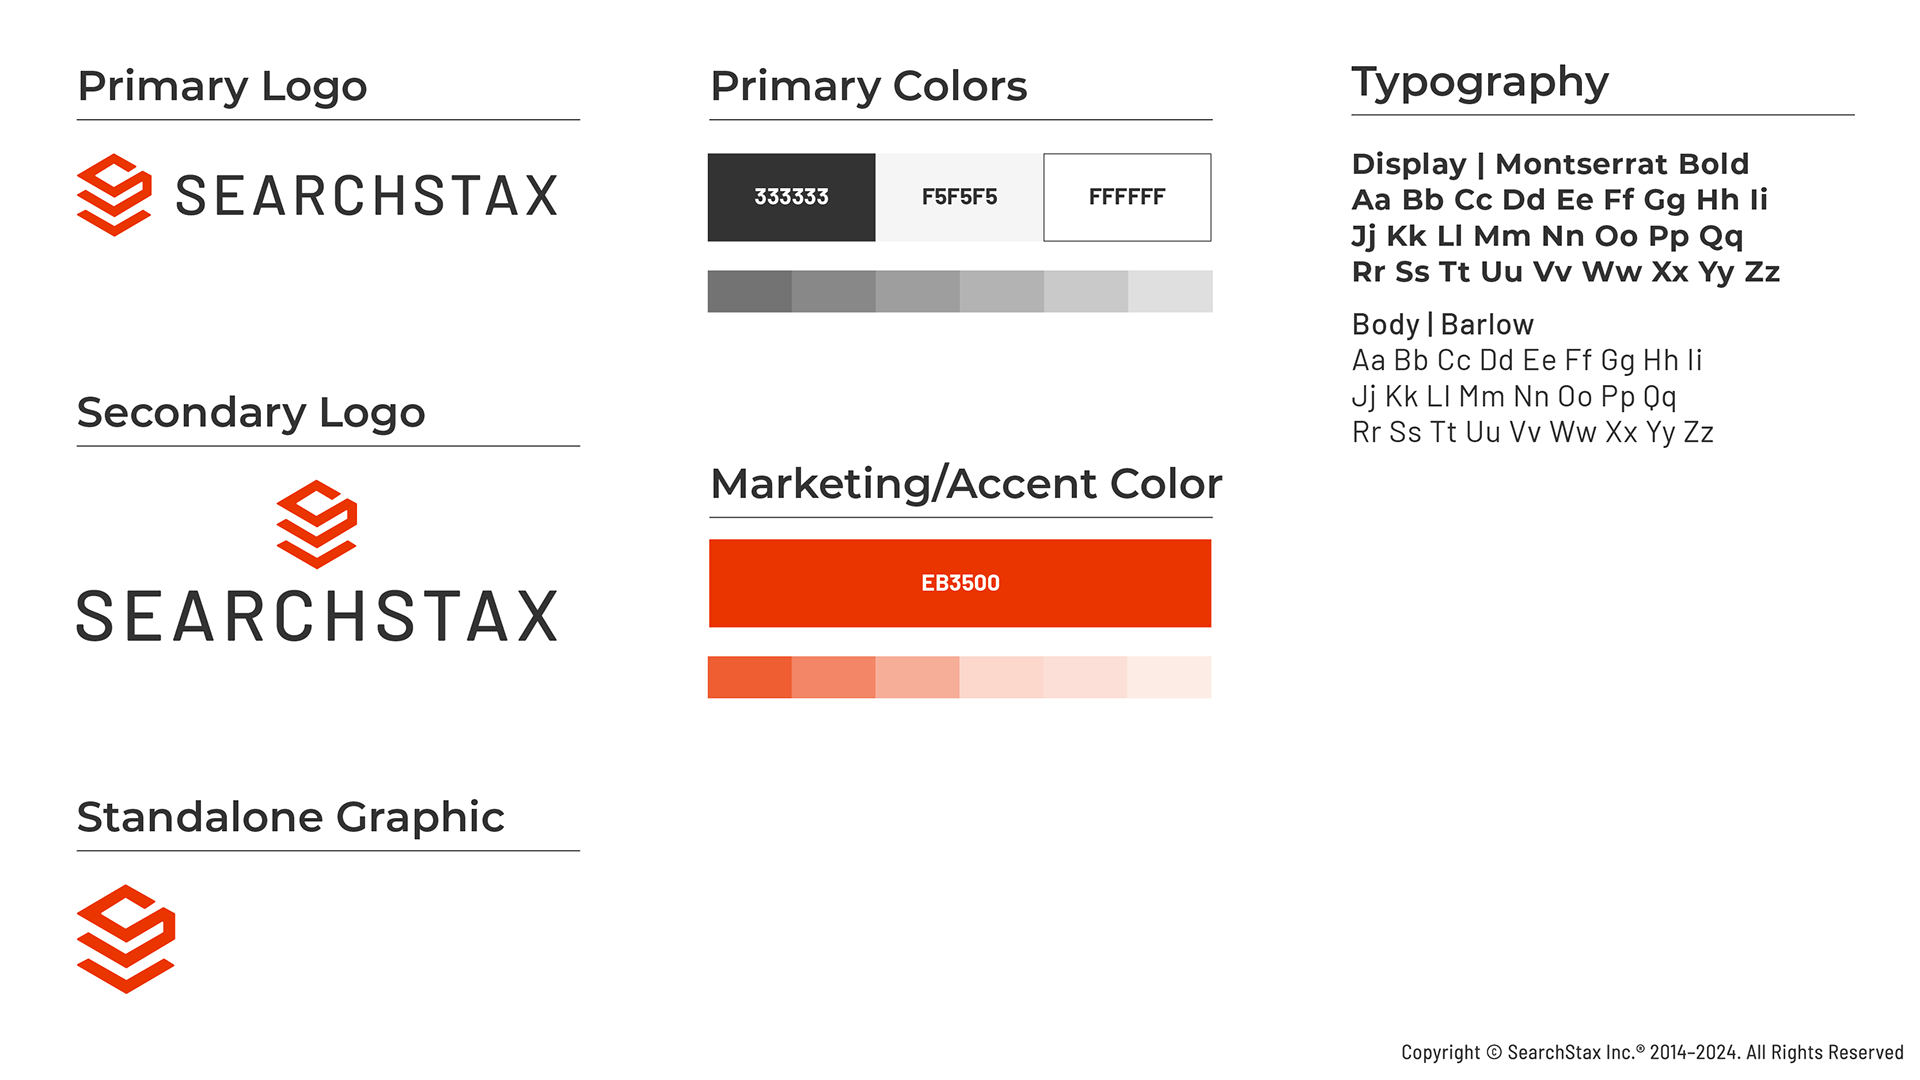
Task: Click the Body Barlow label
Action: click(x=1442, y=324)
